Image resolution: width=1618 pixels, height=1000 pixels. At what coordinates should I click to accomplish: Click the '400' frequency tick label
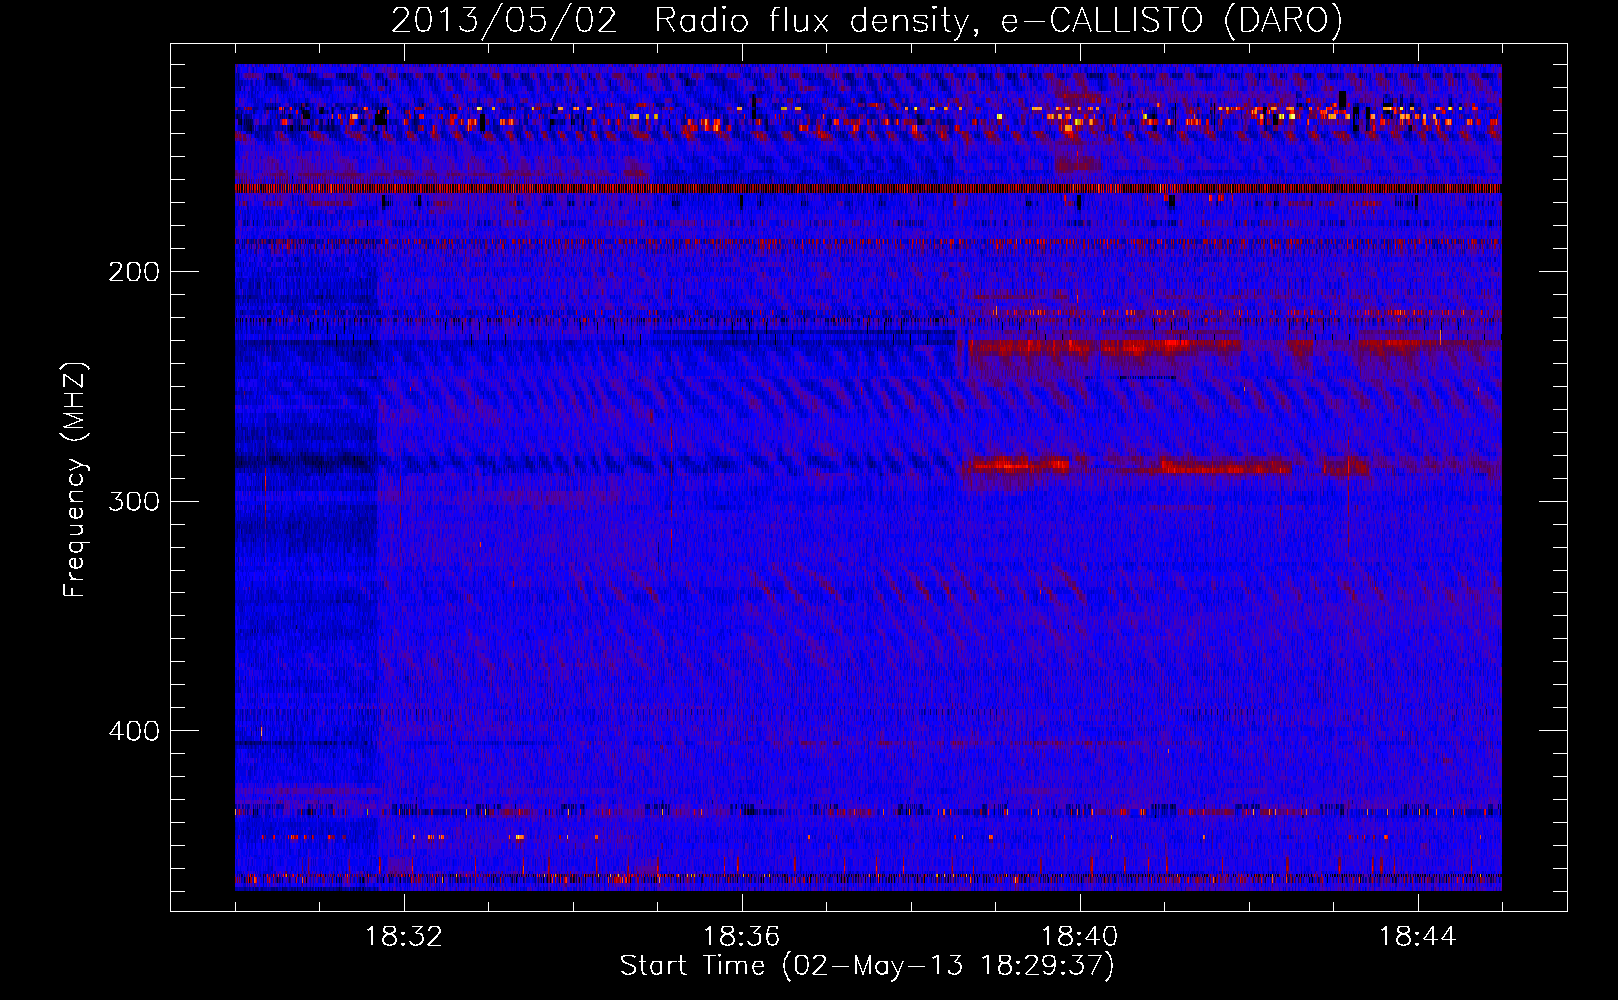[x=134, y=731]
